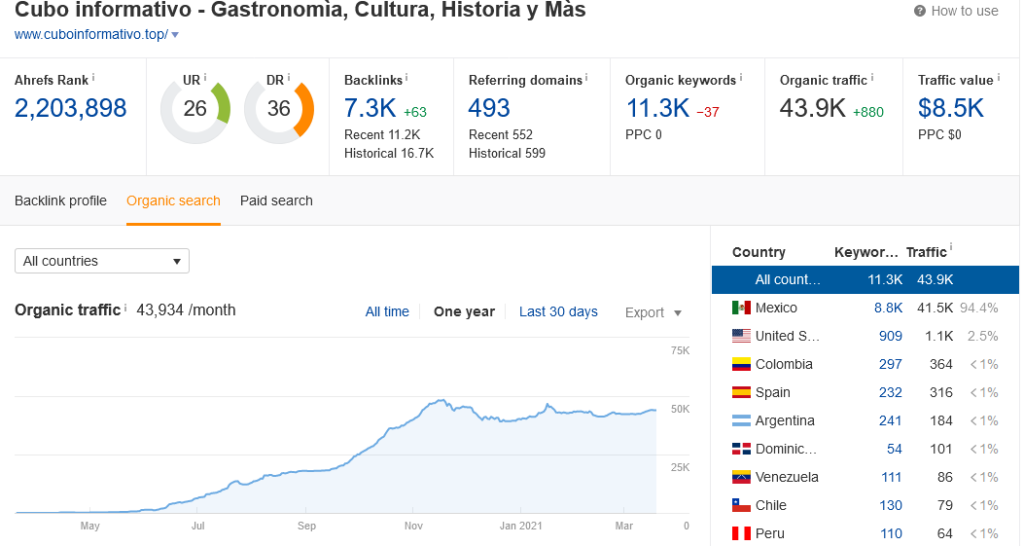The image size is (1024, 546).
Task: Click the Historical 599 referring domains text
Action: (x=507, y=153)
